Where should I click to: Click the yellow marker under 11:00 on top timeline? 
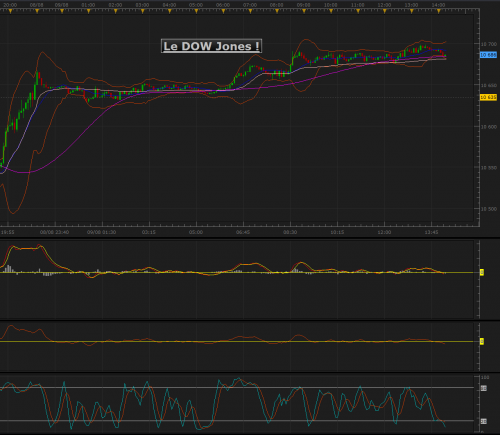(358, 11)
